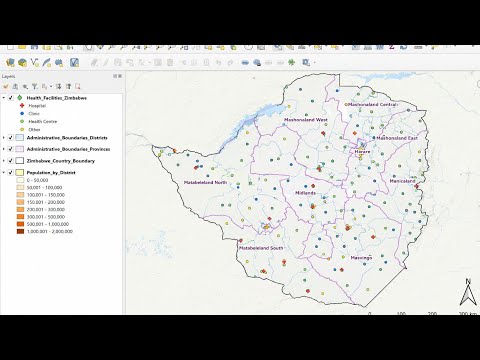Image resolution: width=480 pixels, height=360 pixels.
Task: Expand the Administrative_Boundaries_Provinces layer tree
Action: (4, 149)
